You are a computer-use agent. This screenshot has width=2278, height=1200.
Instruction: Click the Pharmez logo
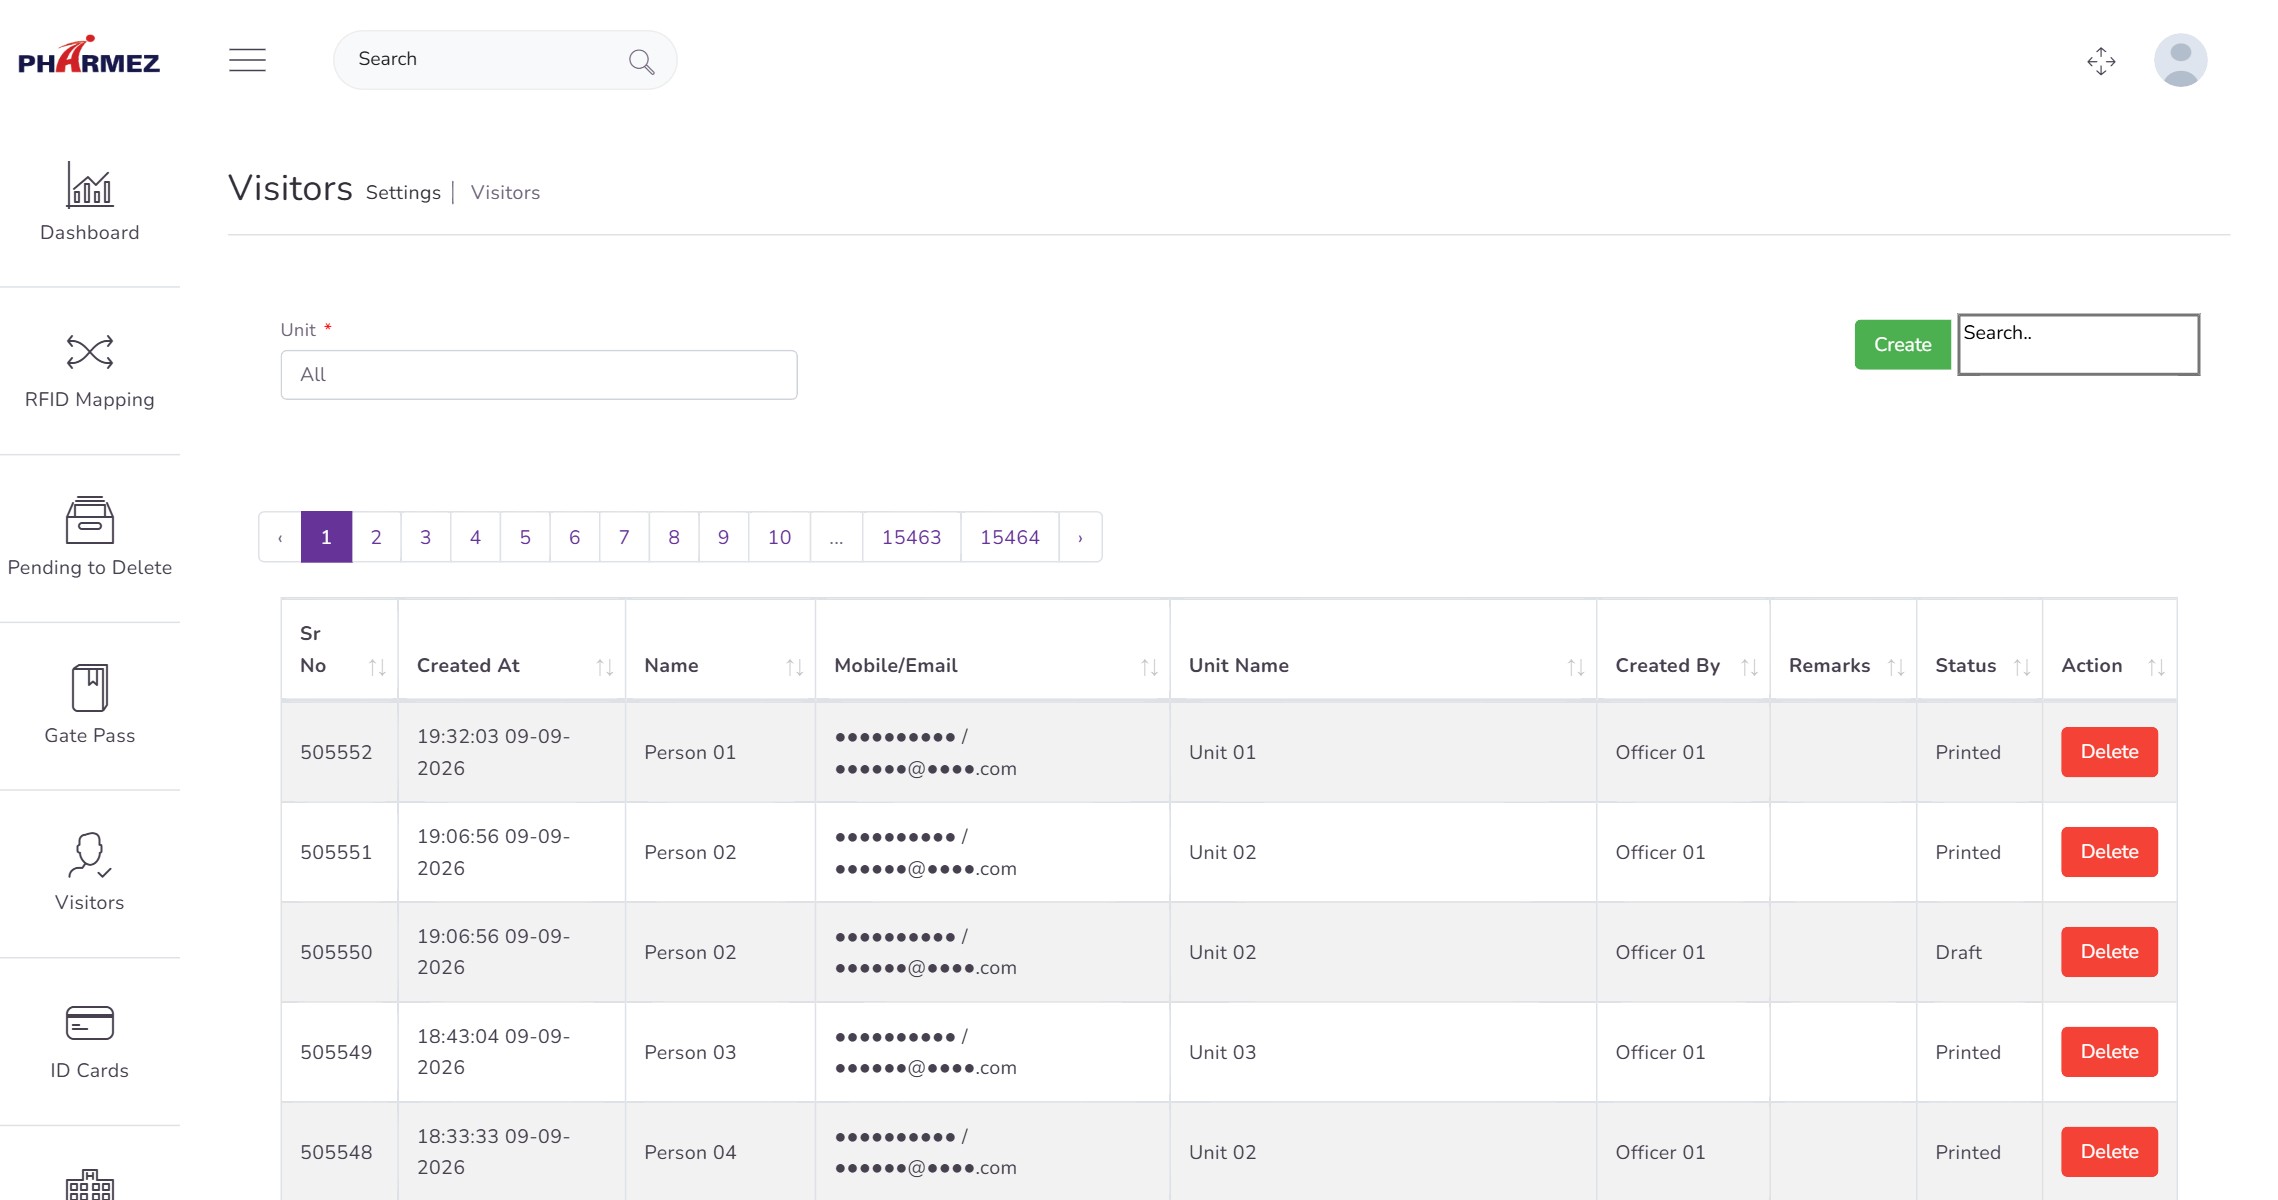(x=89, y=56)
